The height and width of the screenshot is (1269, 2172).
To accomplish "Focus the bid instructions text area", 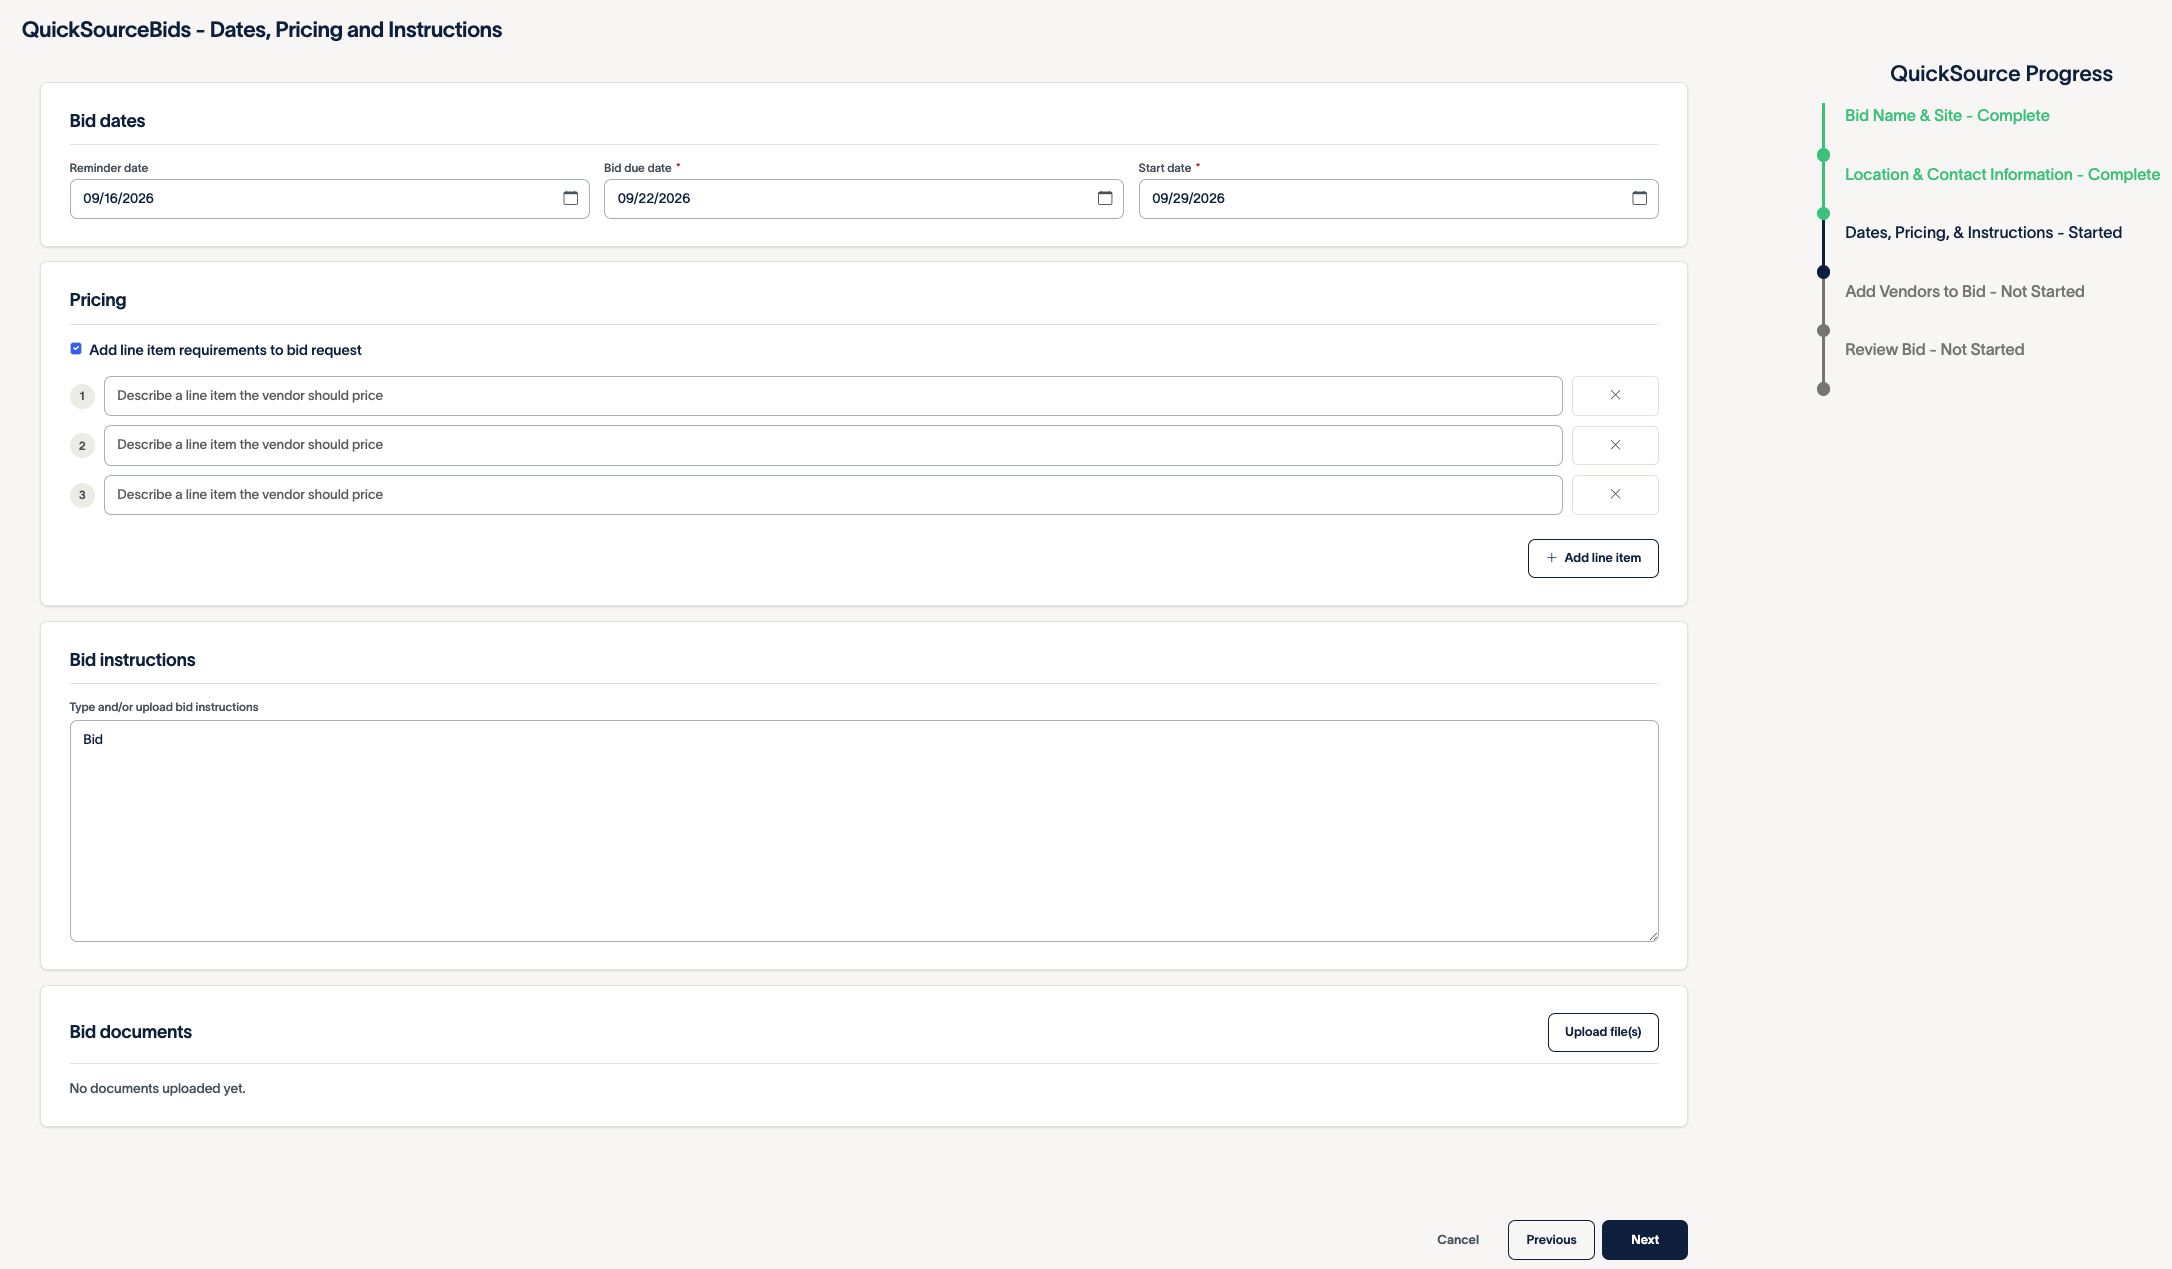I will click(x=864, y=831).
